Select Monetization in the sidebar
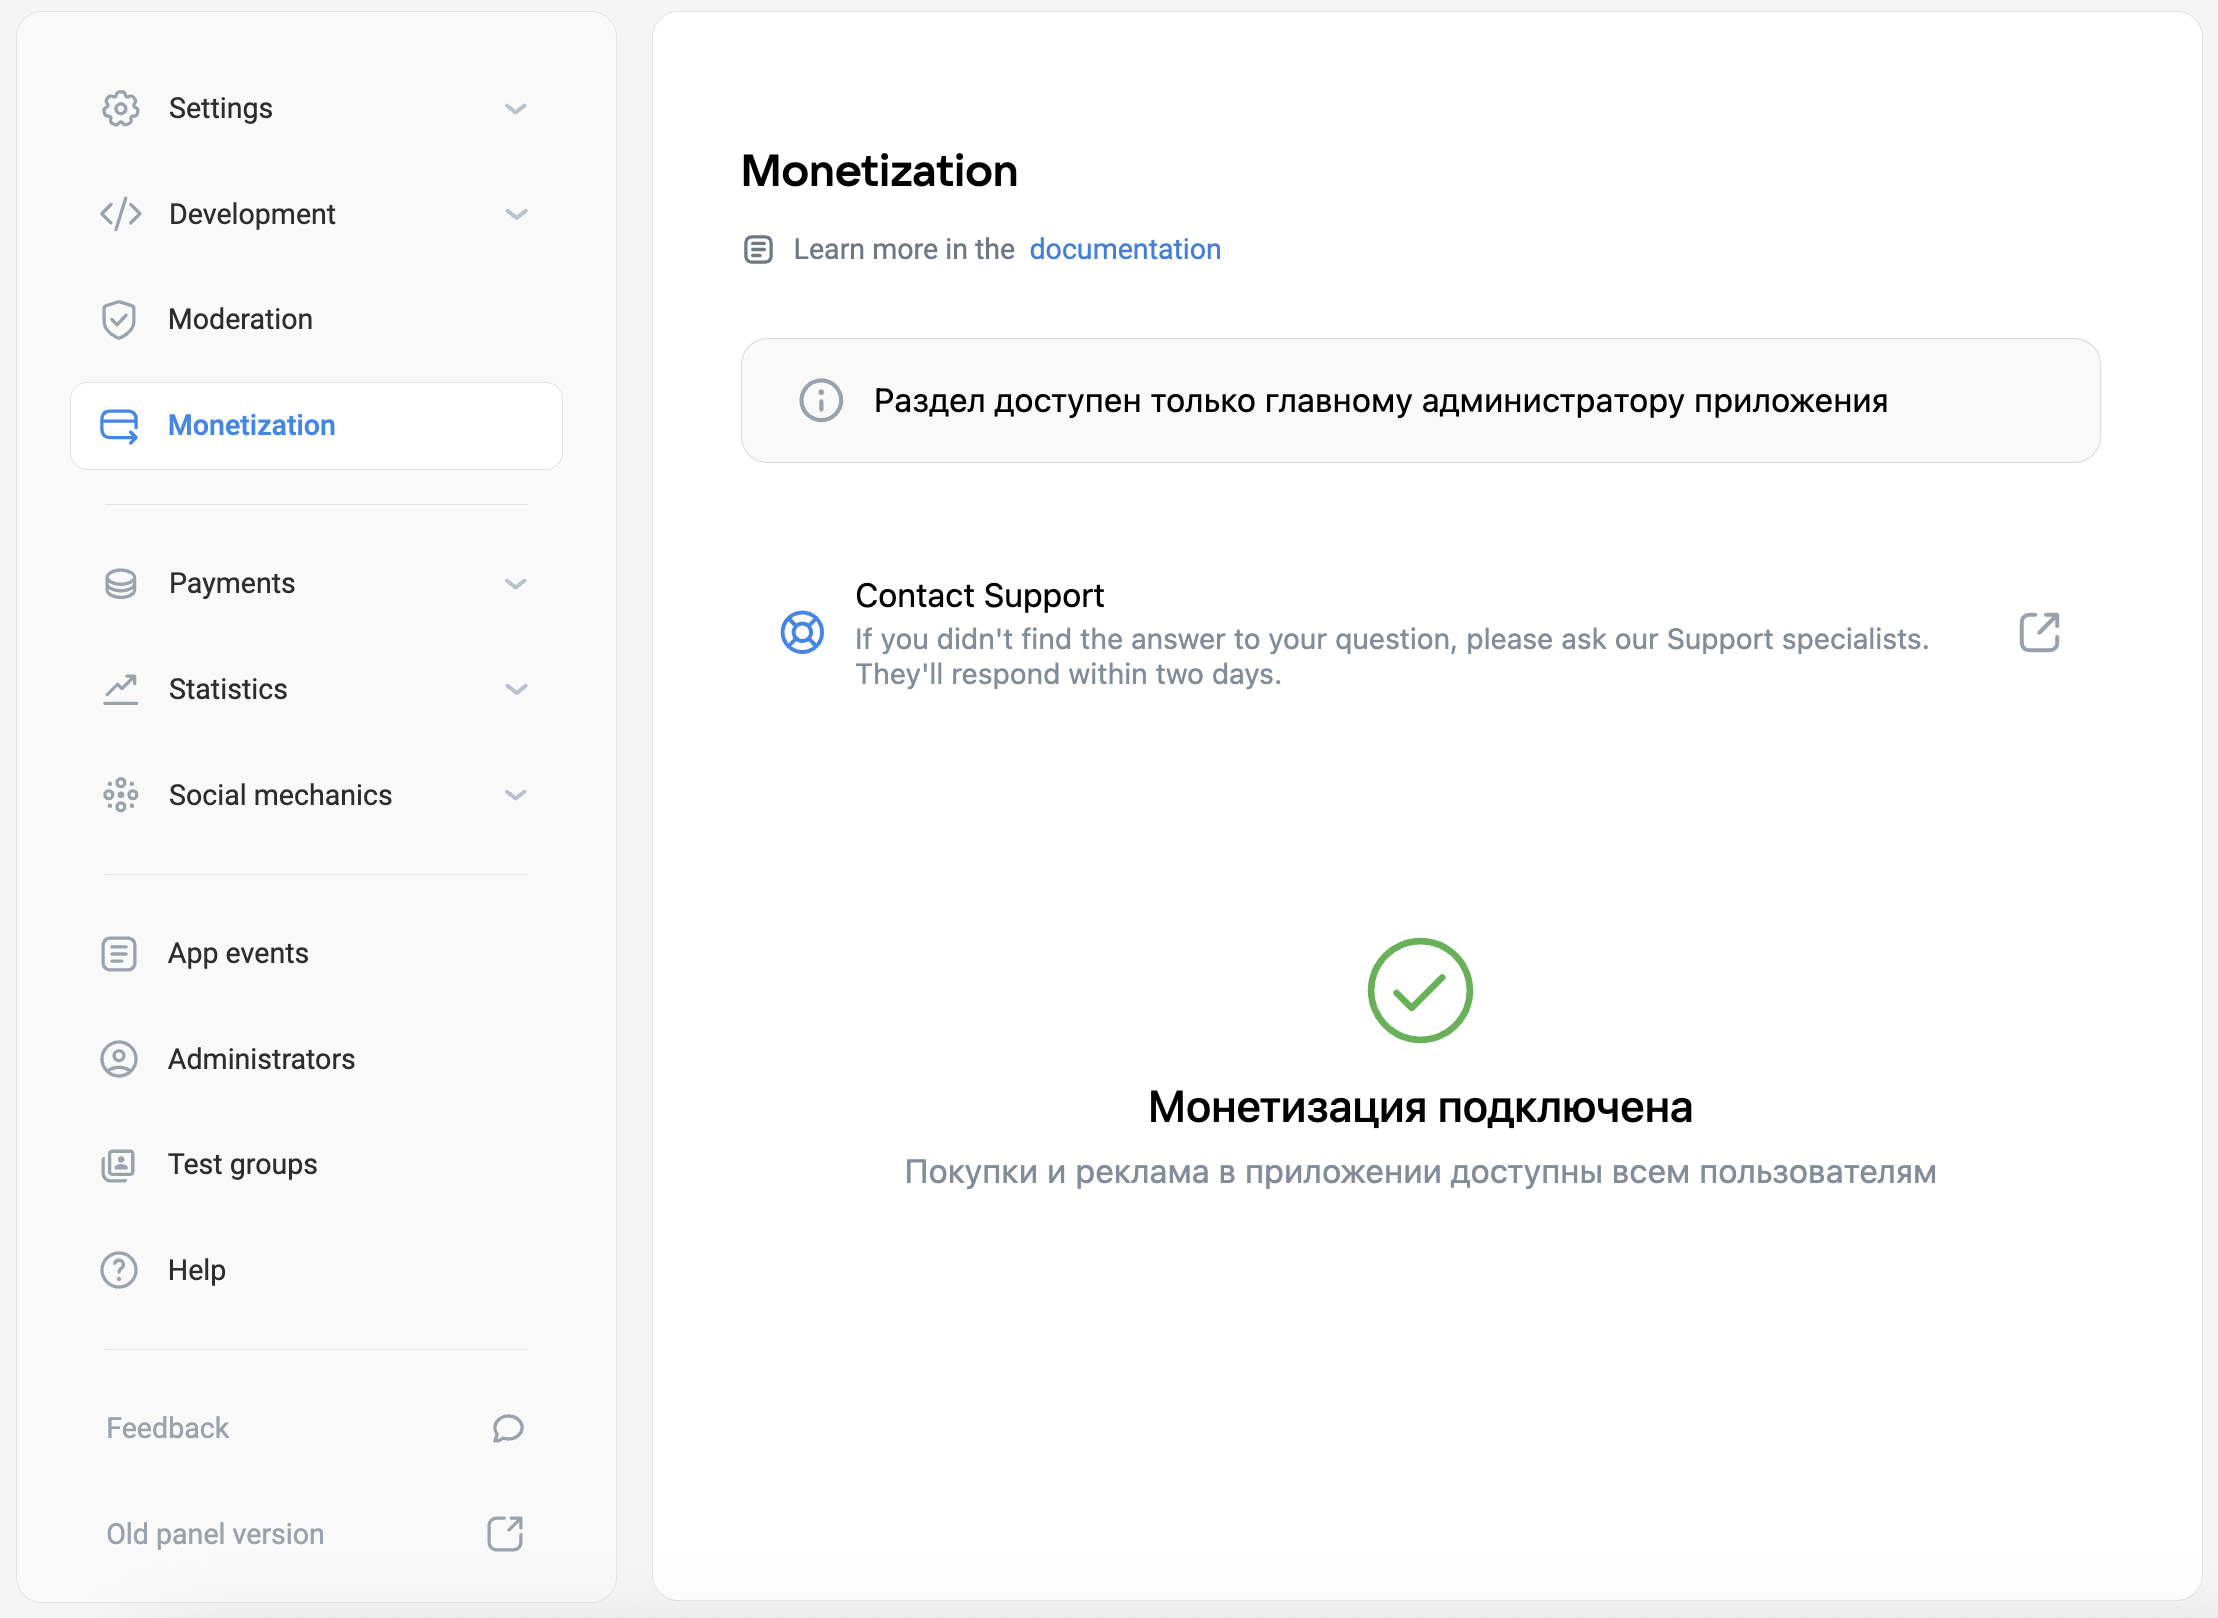This screenshot has width=2218, height=1618. (316, 426)
